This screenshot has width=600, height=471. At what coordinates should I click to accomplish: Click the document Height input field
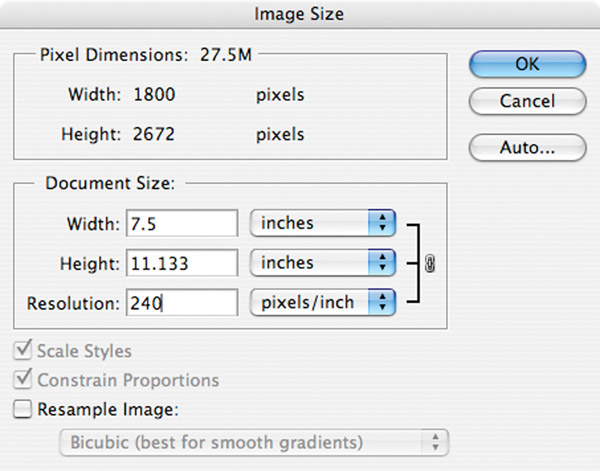[182, 263]
